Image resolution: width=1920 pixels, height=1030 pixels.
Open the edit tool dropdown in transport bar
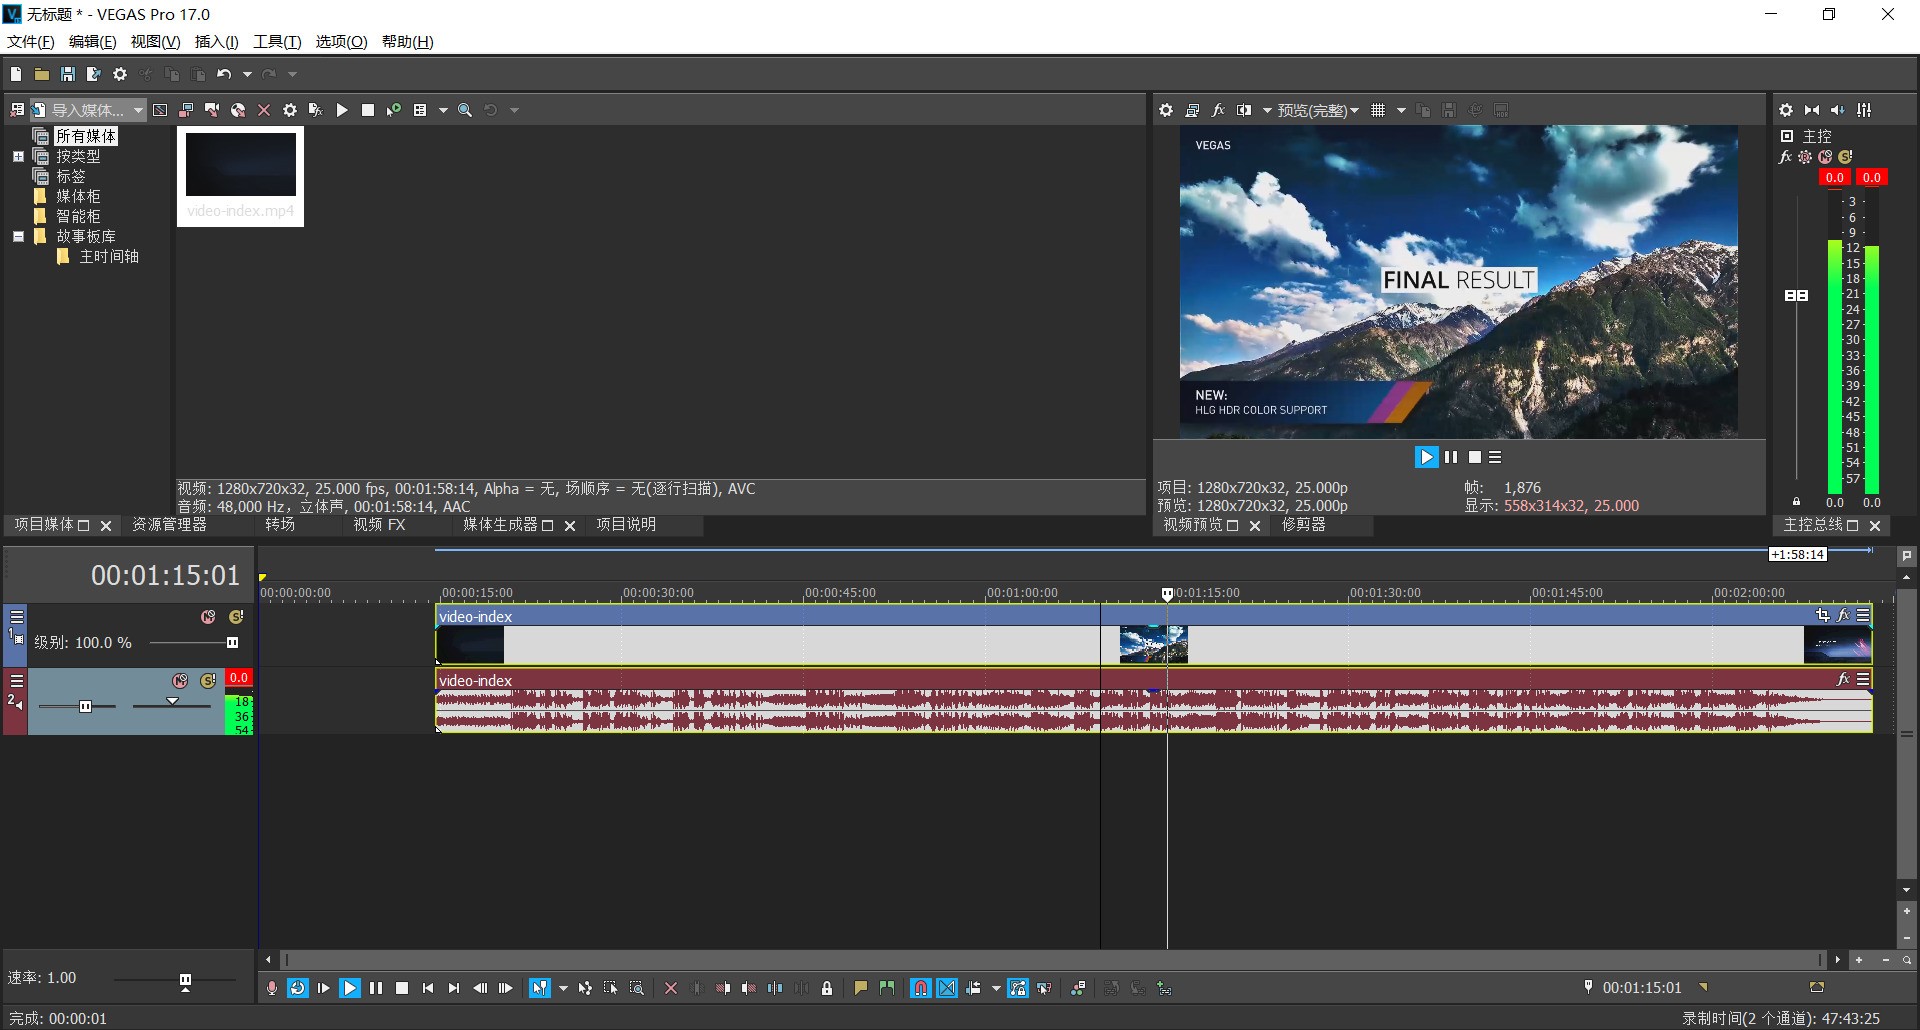click(x=563, y=988)
